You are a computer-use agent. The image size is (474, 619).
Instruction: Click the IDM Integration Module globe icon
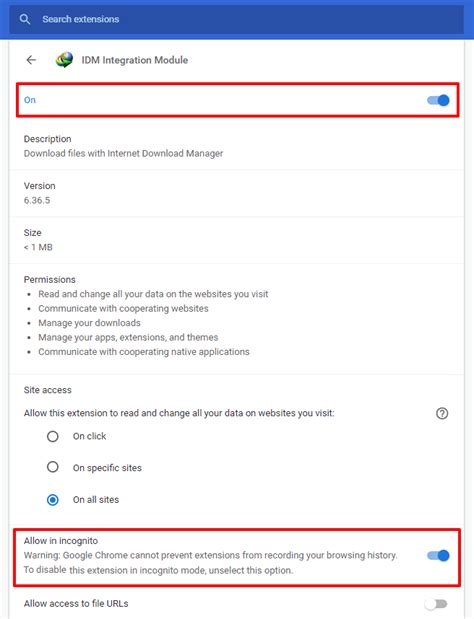64,60
